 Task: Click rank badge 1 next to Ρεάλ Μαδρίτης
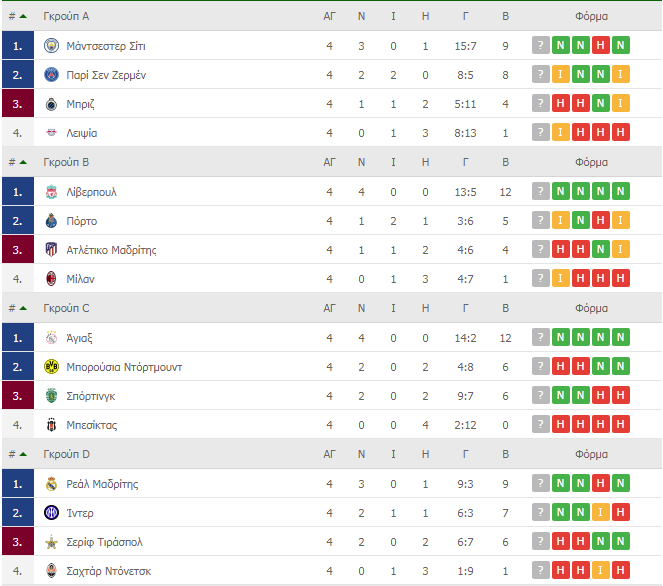pyautogui.click(x=18, y=484)
